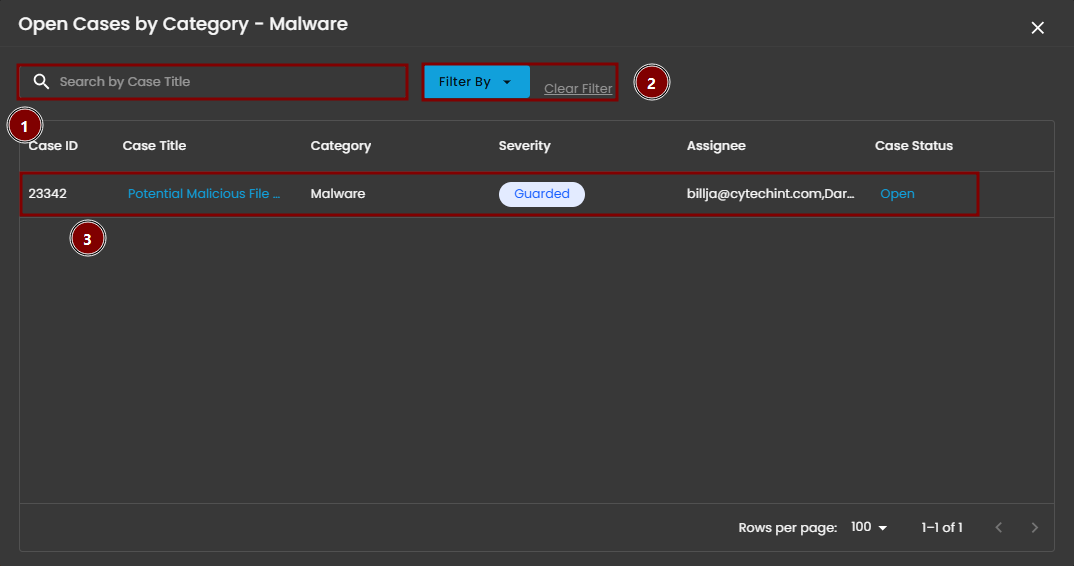The image size is (1074, 566).
Task: Click the Filter By caret arrow
Action: click(x=507, y=82)
